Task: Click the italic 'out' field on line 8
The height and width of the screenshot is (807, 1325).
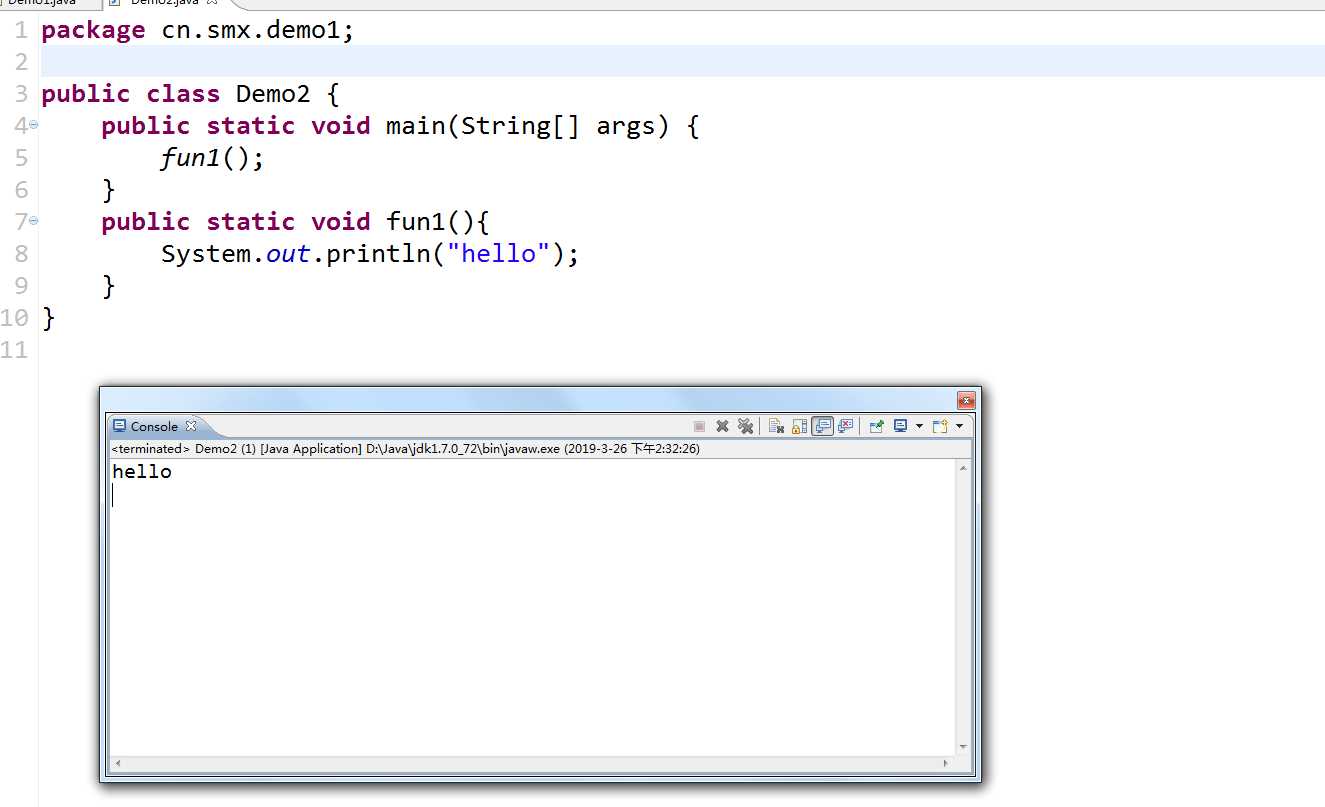Action: click(288, 254)
